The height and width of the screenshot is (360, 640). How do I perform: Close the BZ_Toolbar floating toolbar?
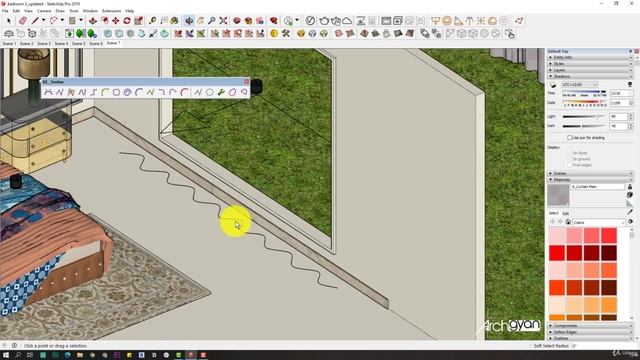(x=246, y=82)
